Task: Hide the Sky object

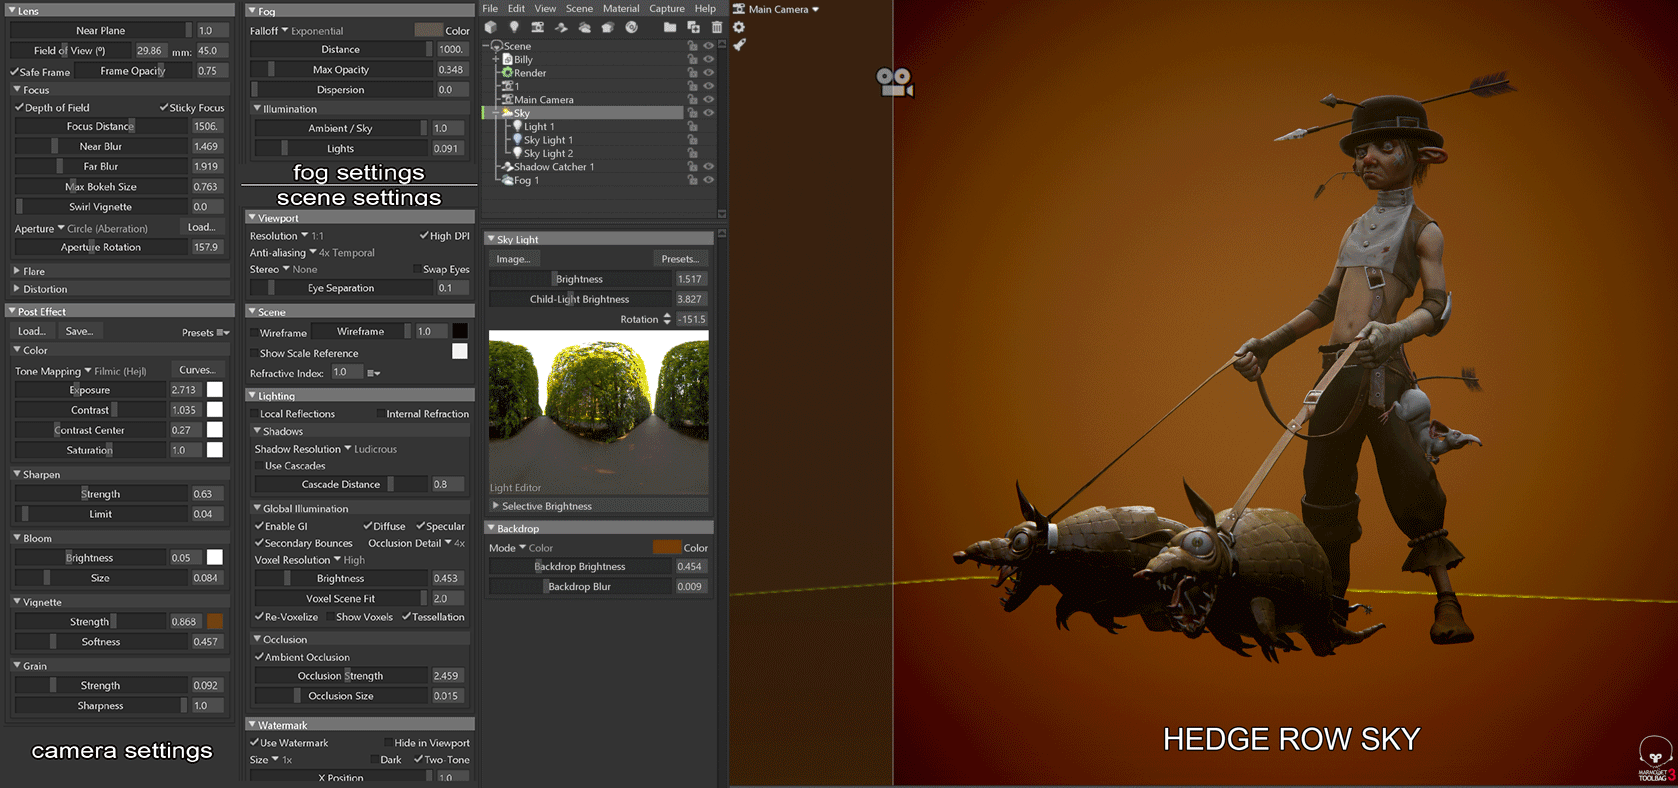Action: pyautogui.click(x=708, y=113)
